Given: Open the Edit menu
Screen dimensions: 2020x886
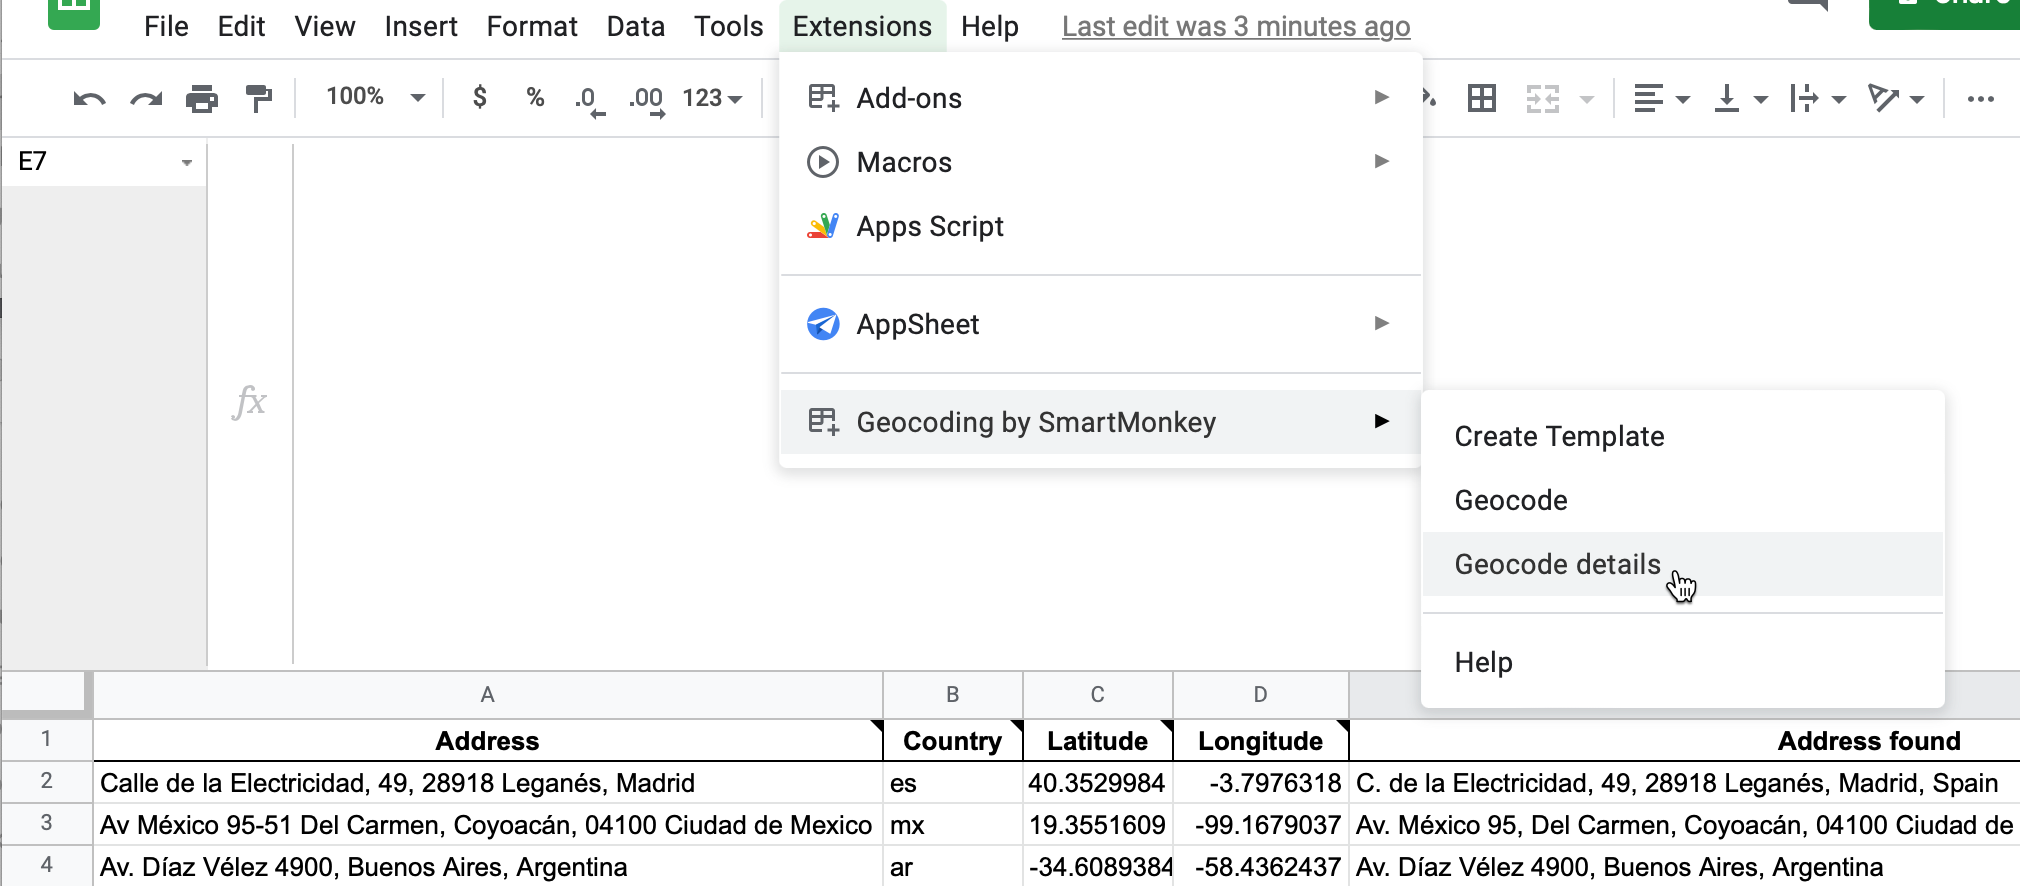Looking at the screenshot, I should [241, 26].
